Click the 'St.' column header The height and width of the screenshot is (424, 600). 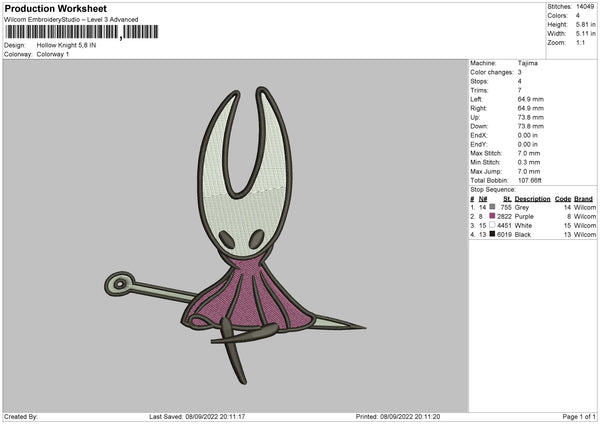(x=507, y=199)
